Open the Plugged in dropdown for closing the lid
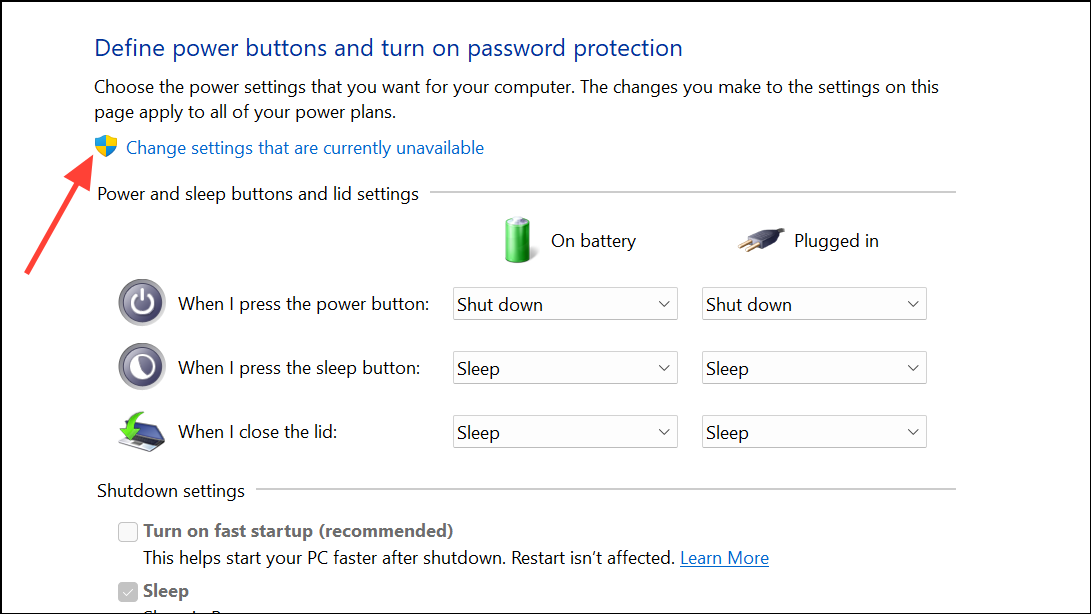The image size is (1091, 614). [x=813, y=431]
